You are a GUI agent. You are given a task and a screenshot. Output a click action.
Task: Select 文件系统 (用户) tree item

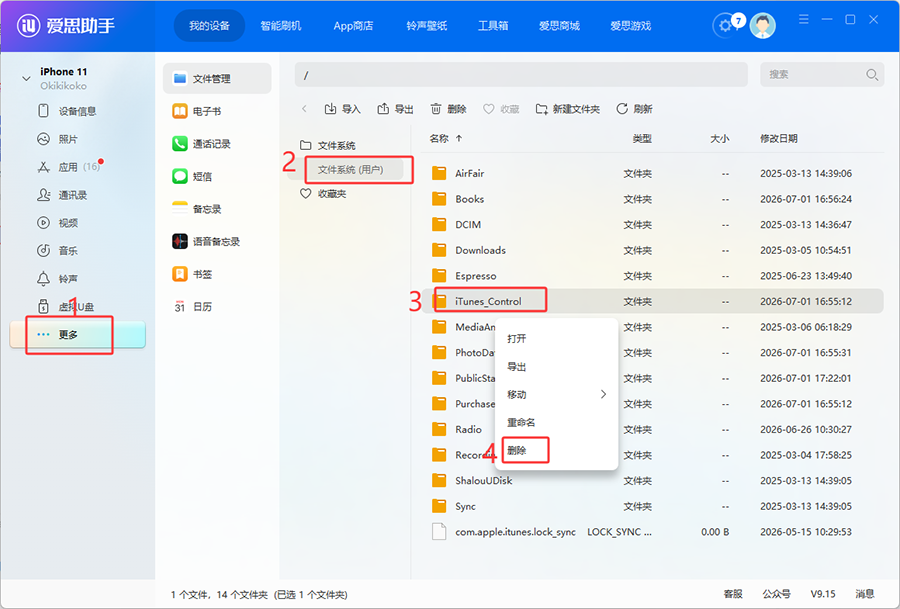(351, 170)
